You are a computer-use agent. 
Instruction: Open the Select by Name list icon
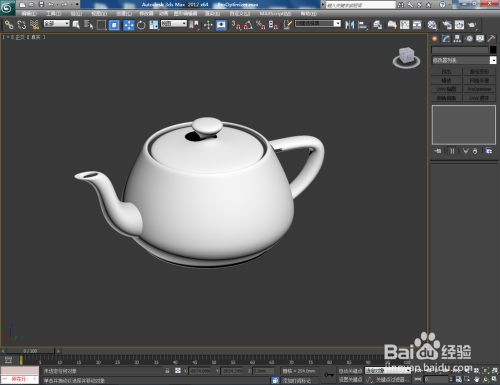click(89, 25)
